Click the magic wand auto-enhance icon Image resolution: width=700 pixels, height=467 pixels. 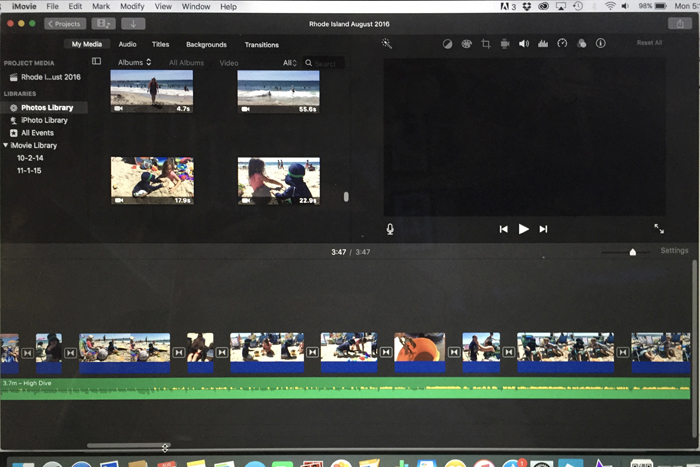[386, 44]
